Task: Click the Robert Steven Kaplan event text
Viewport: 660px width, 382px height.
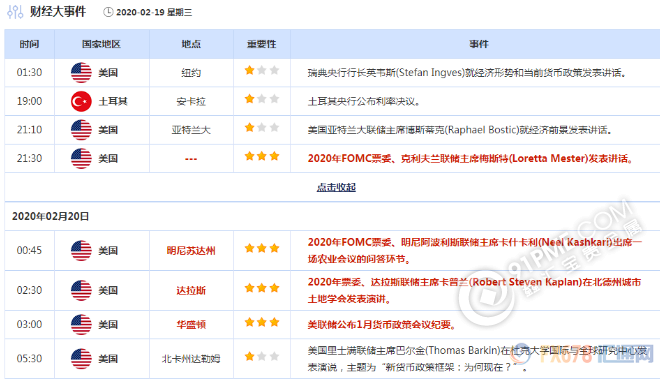Action: pyautogui.click(x=474, y=290)
